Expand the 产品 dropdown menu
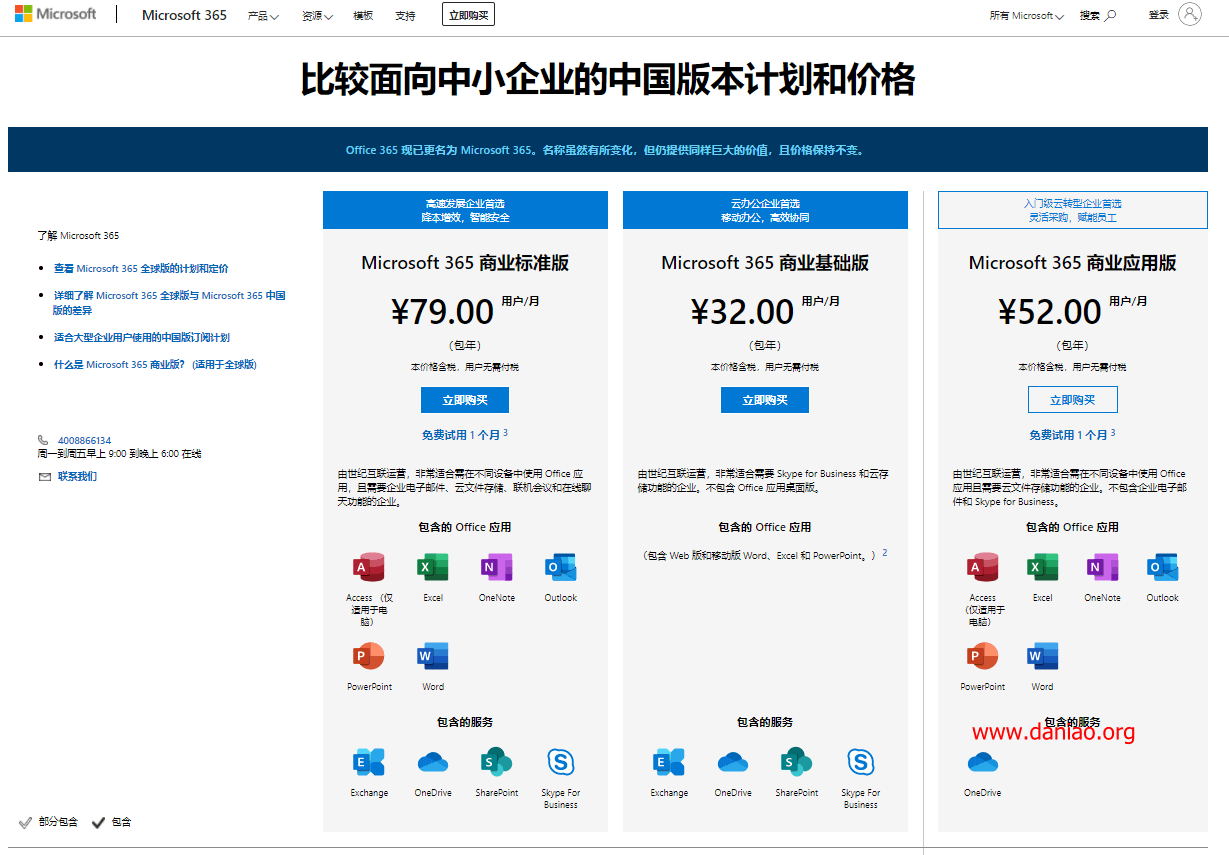1229x855 pixels. click(263, 16)
